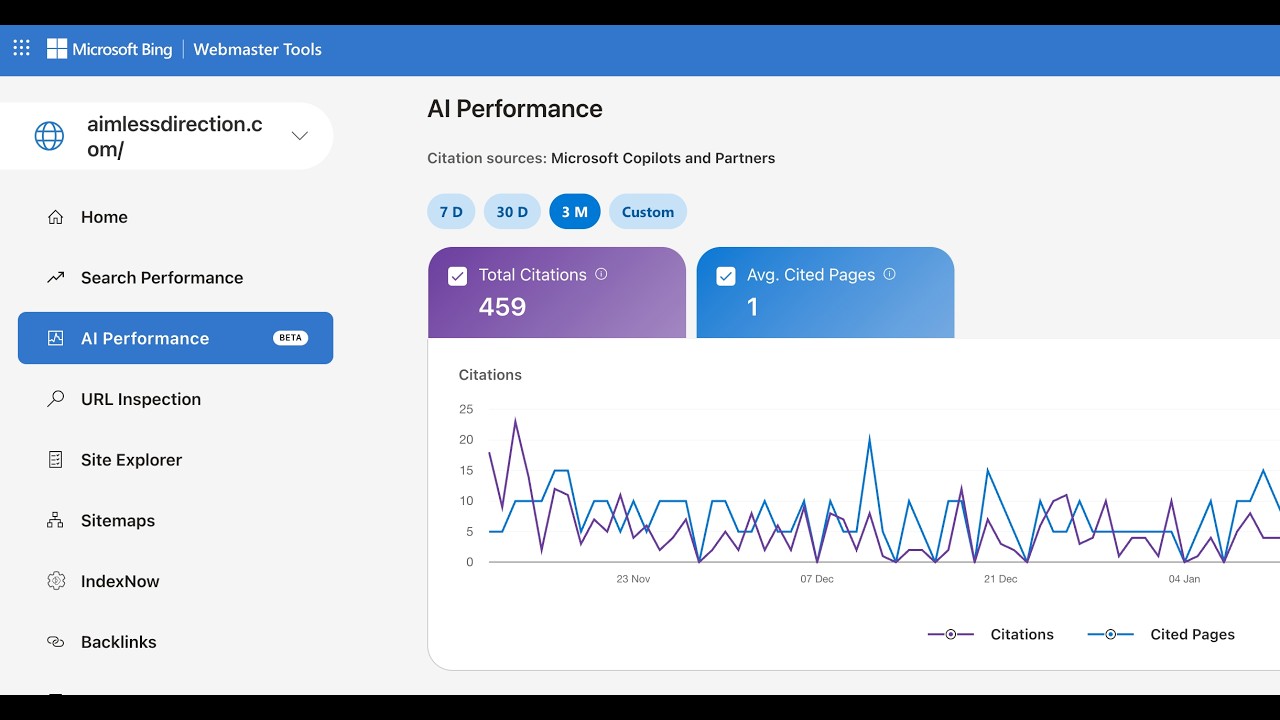Image resolution: width=1280 pixels, height=720 pixels.
Task: Click the info icon beside Total Citations
Action: (x=601, y=274)
